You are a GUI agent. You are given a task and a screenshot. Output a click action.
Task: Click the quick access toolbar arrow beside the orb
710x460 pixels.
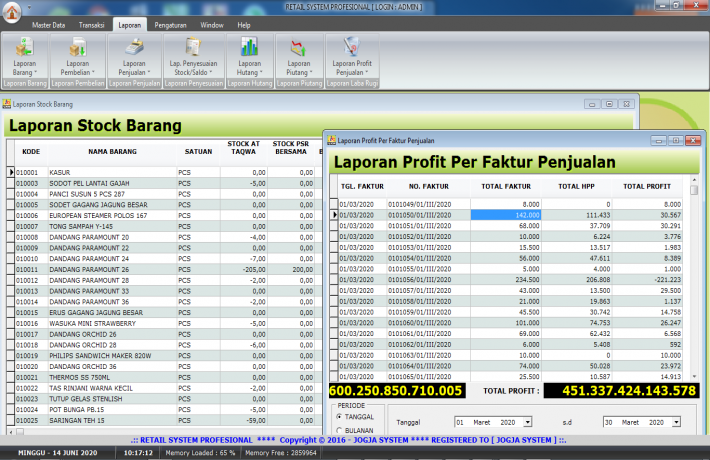[x=29, y=7]
